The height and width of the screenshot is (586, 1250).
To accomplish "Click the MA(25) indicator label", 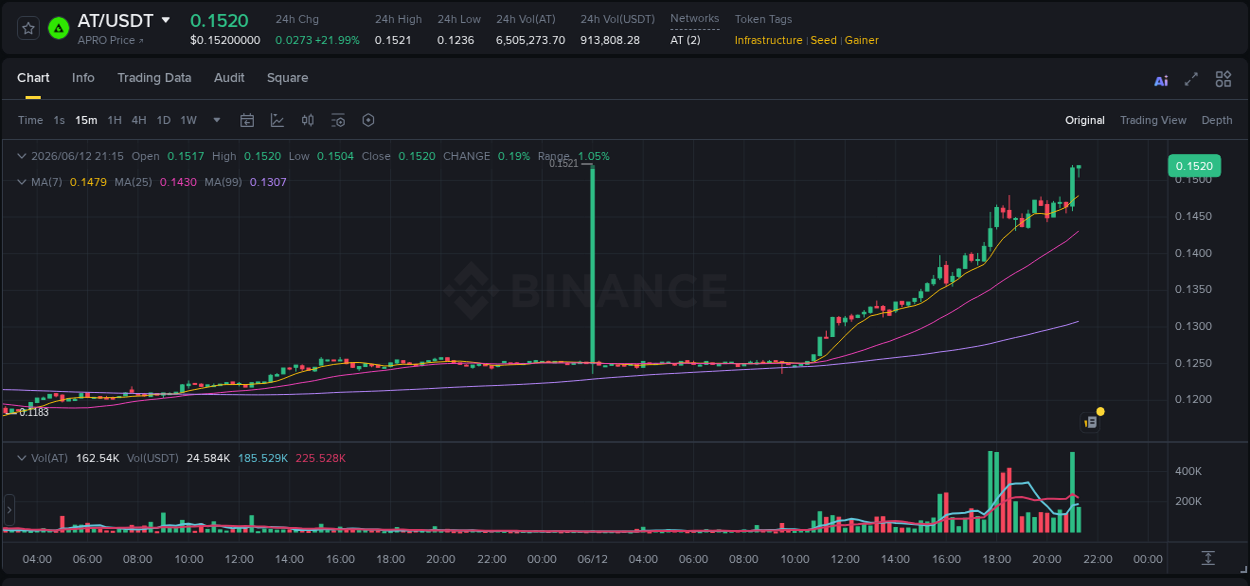I will pos(133,182).
